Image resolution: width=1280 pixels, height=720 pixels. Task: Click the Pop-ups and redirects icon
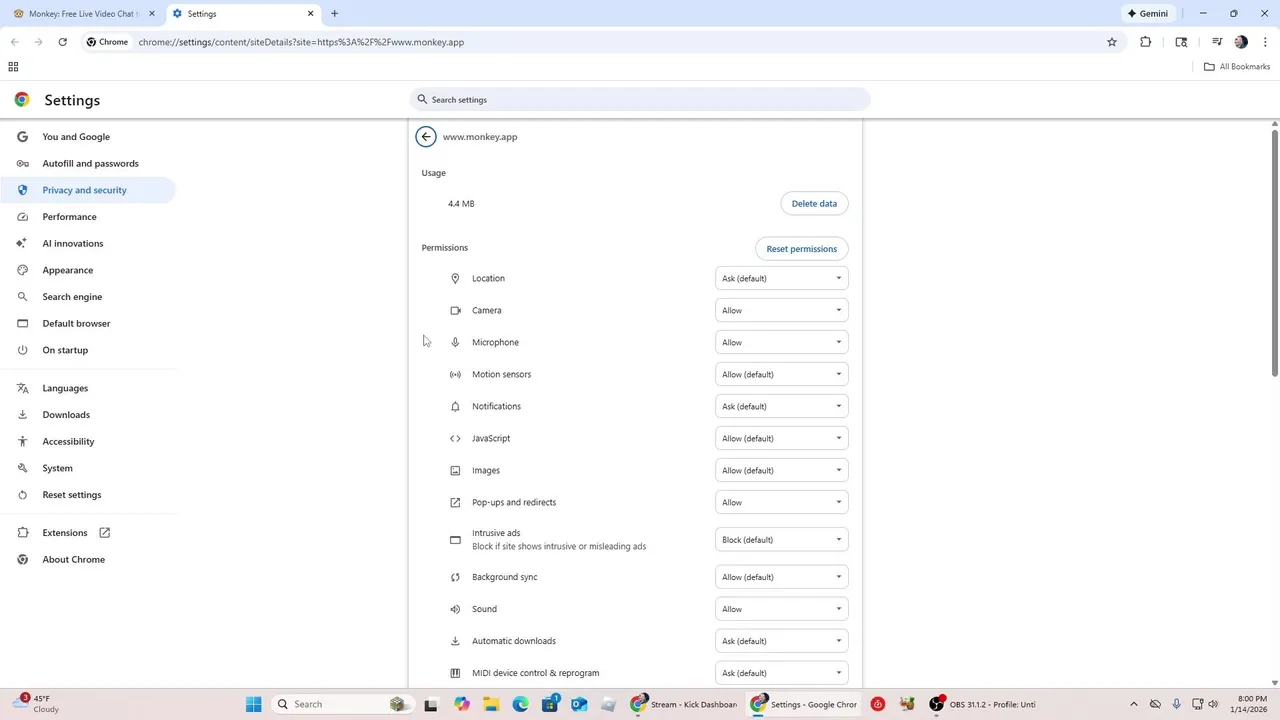(x=455, y=502)
